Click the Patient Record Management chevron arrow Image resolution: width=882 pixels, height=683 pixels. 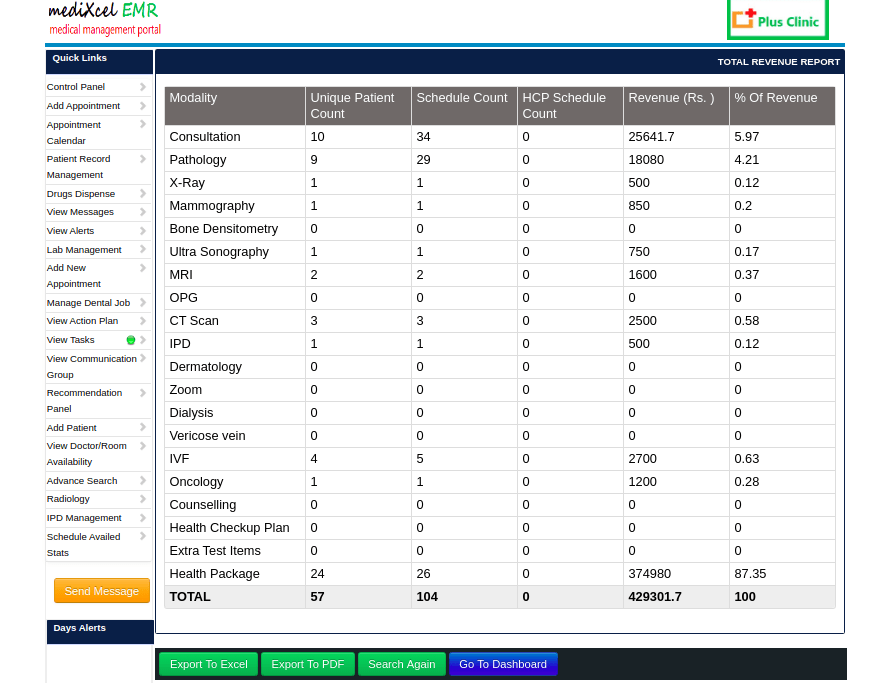[x=142, y=159]
